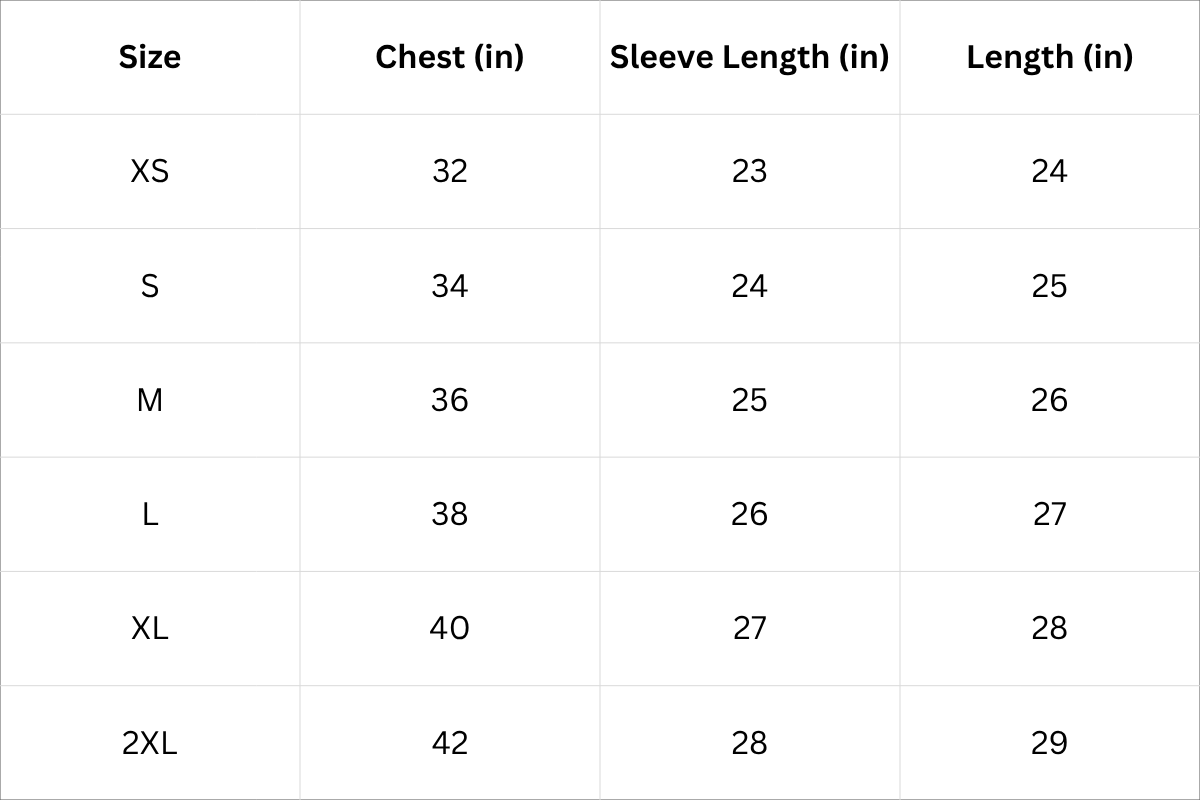Screen dimensions: 1200x800
Task: Select length value 29 in 2XL row
Action: click(x=1049, y=743)
